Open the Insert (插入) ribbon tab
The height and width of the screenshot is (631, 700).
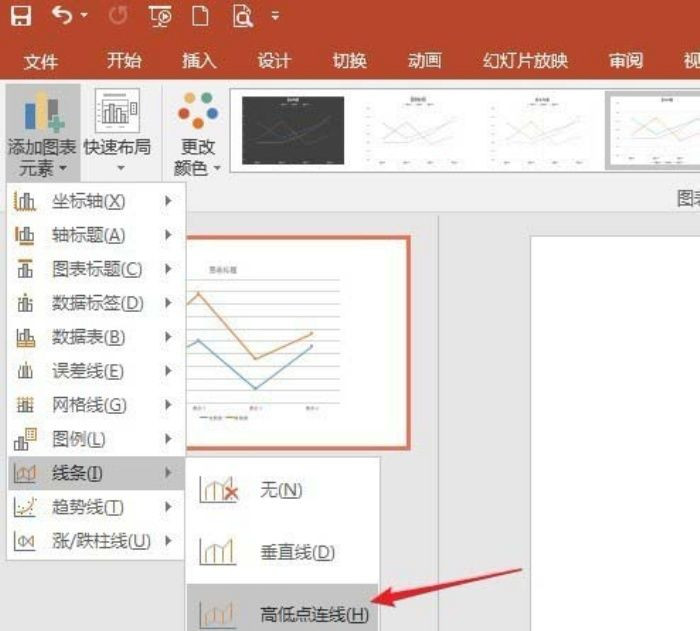click(x=199, y=61)
